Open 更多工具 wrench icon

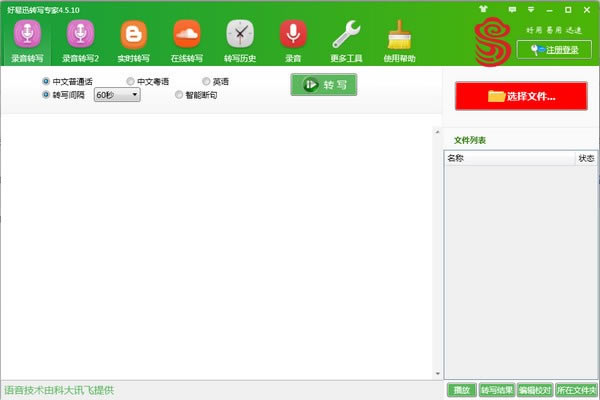point(346,40)
